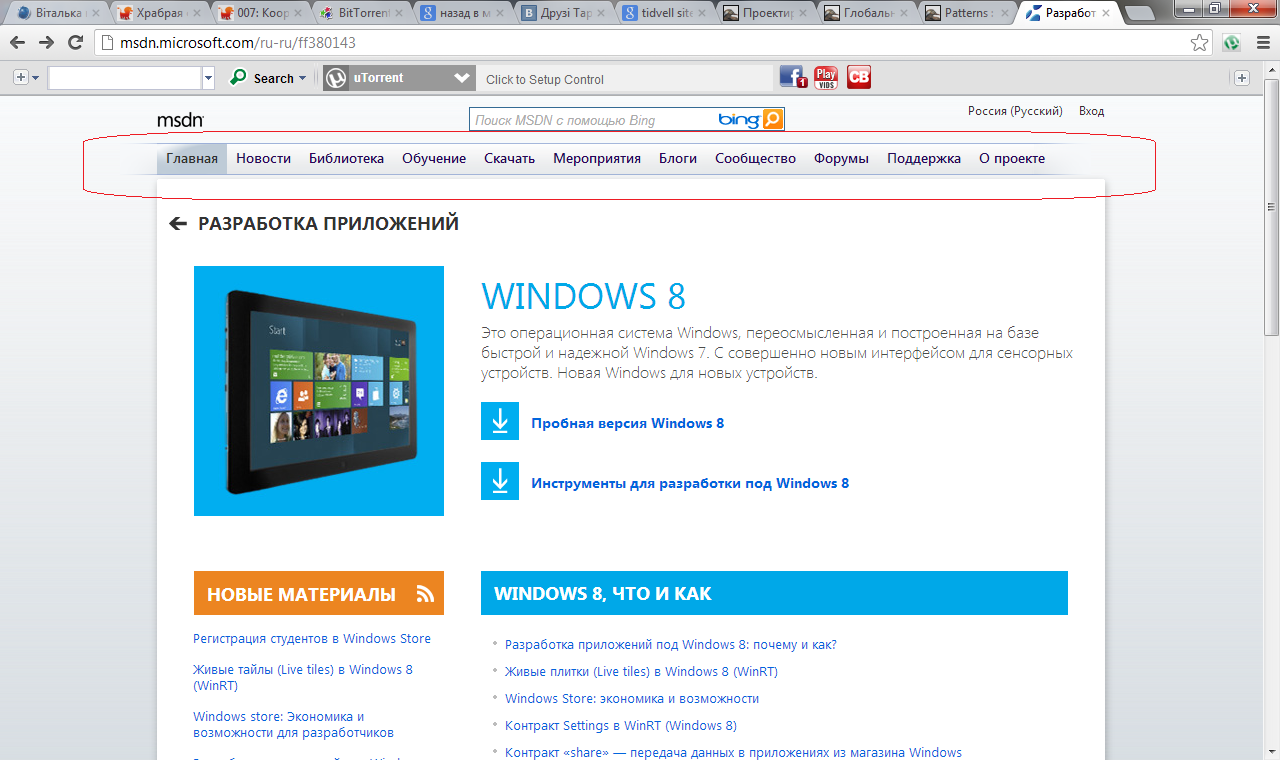Image resolution: width=1280 pixels, height=760 pixels.
Task: Click the browser forward arrow
Action: 46,43
